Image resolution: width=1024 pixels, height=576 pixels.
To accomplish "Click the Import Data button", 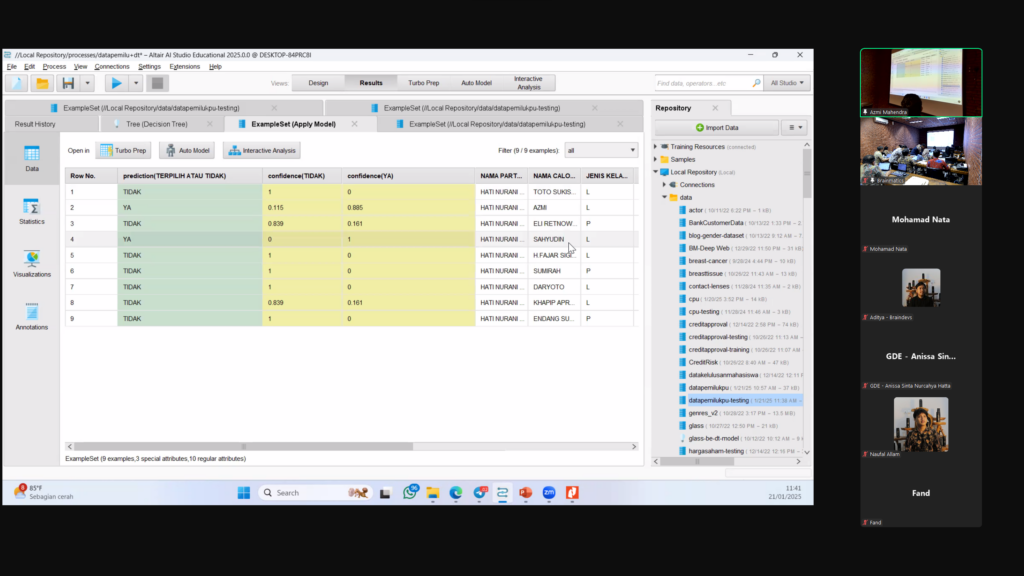I will tap(716, 128).
